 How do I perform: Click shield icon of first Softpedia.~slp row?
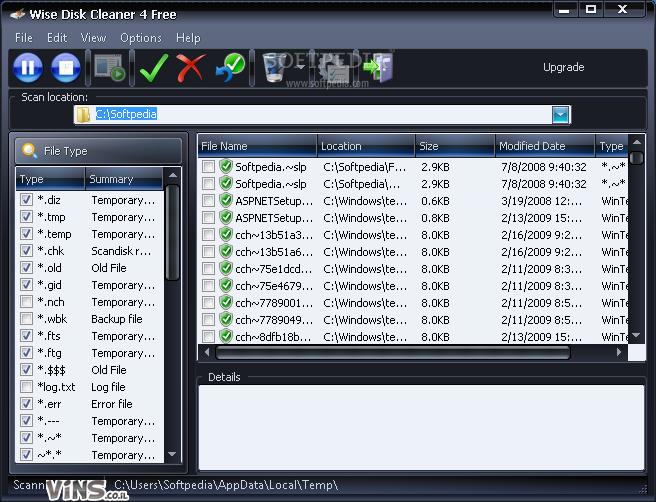226,166
